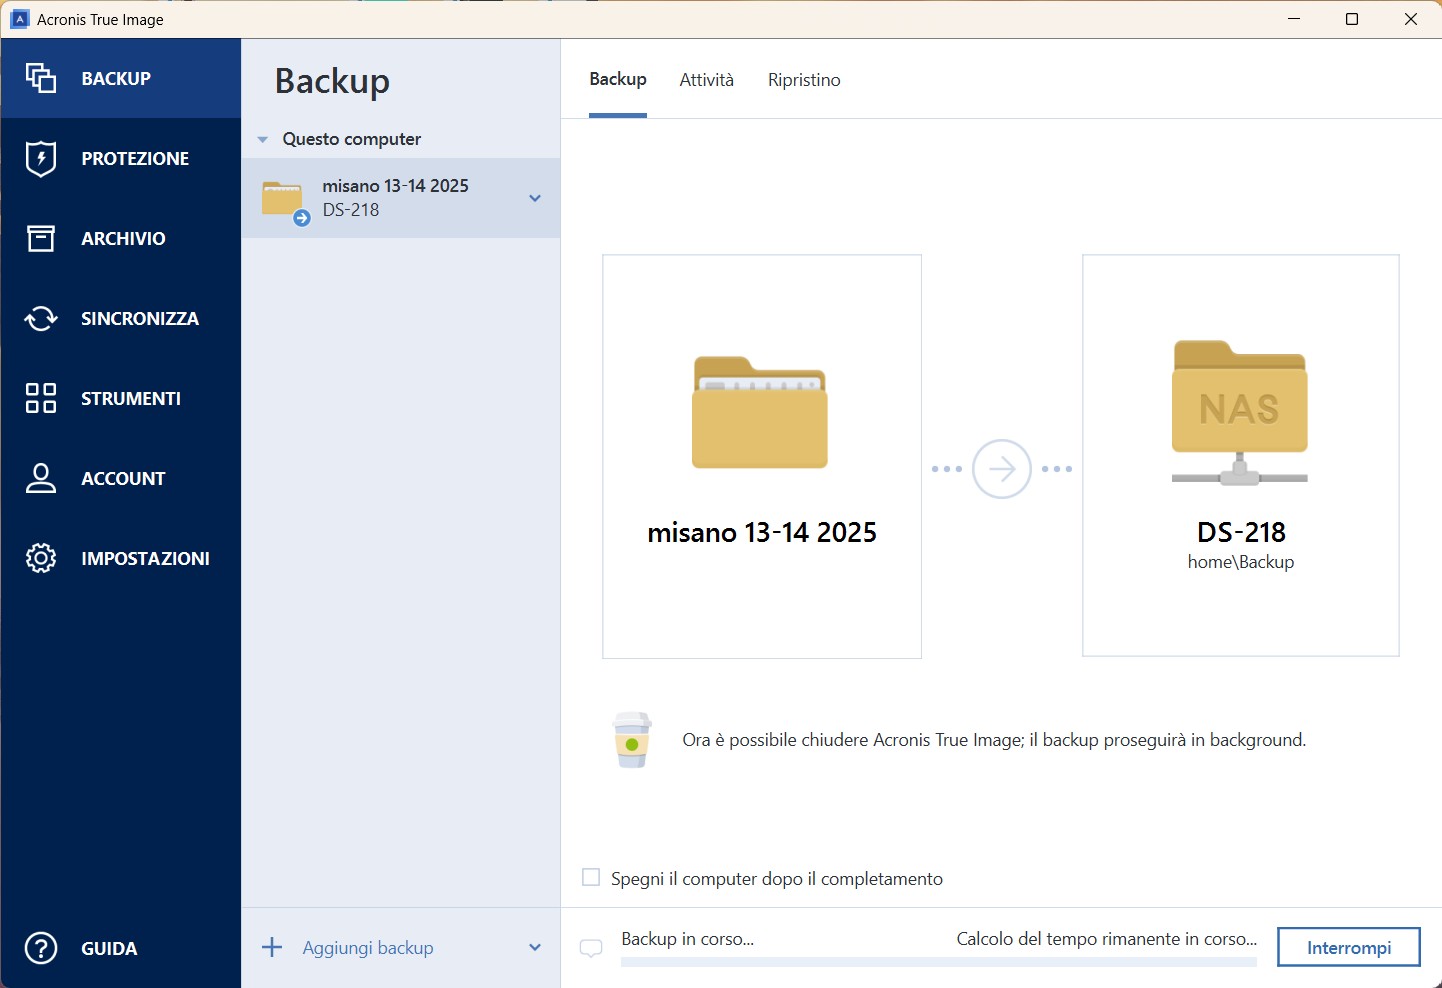Screen dimensions: 1442x988
Task: Enable Spegni il computer dopo il completamento
Action: pos(591,878)
